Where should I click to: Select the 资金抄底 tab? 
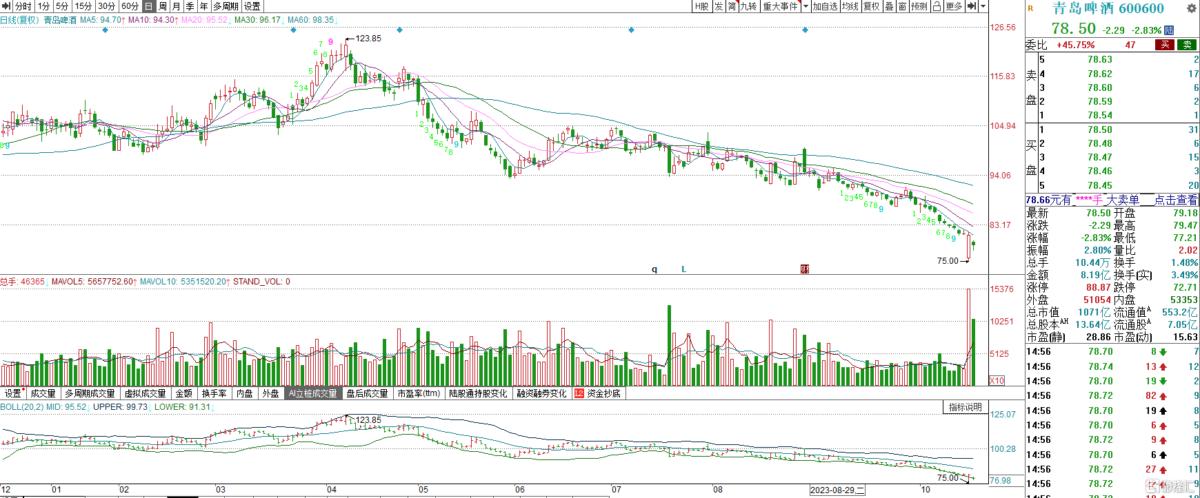pos(598,394)
